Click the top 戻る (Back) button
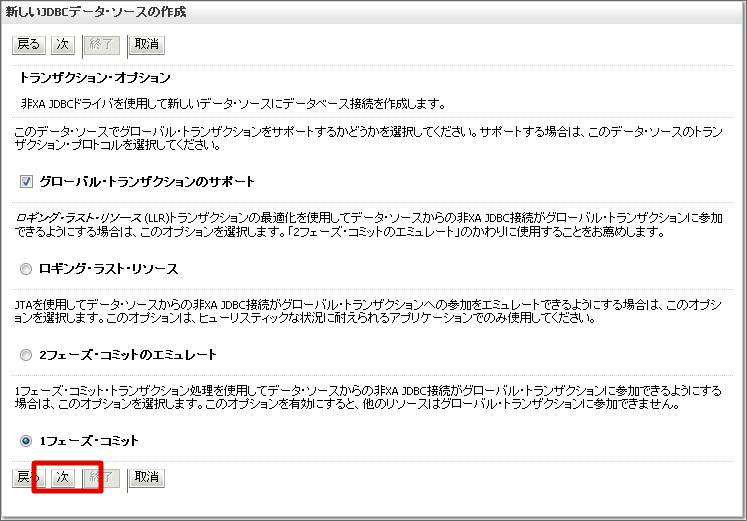Screen dimensions: 747x521 click(29, 45)
